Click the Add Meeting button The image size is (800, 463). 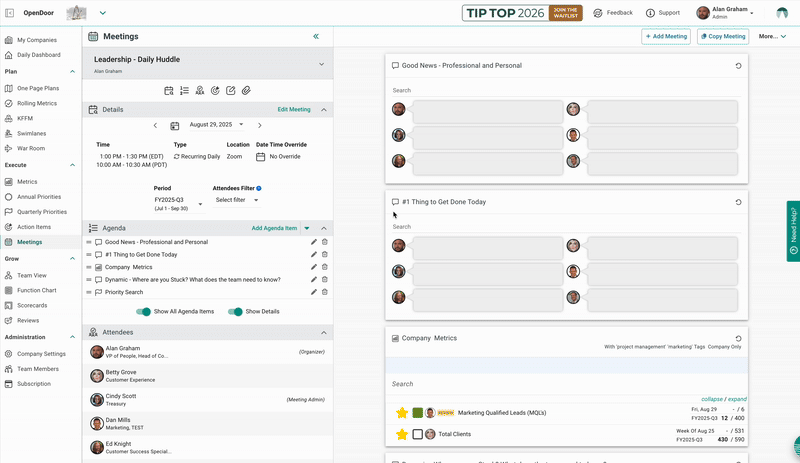pos(666,36)
